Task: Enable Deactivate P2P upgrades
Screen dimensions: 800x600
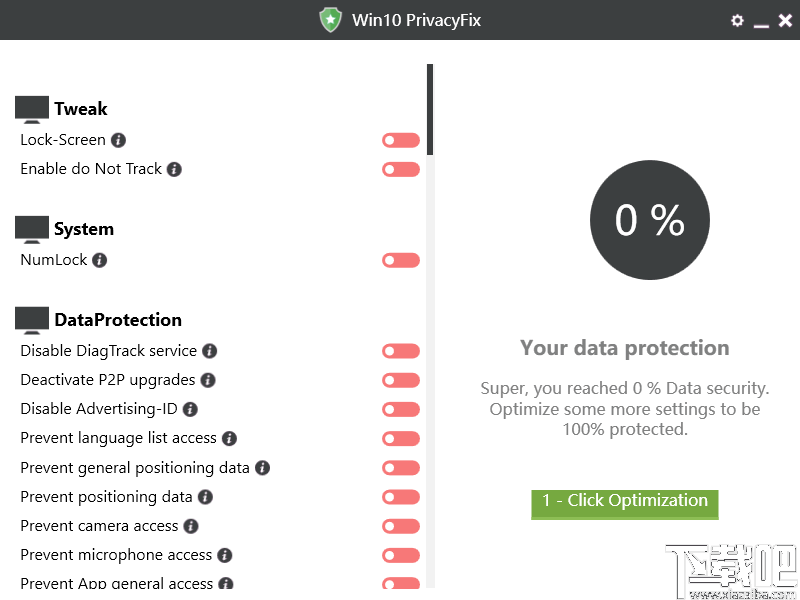Action: tap(400, 380)
